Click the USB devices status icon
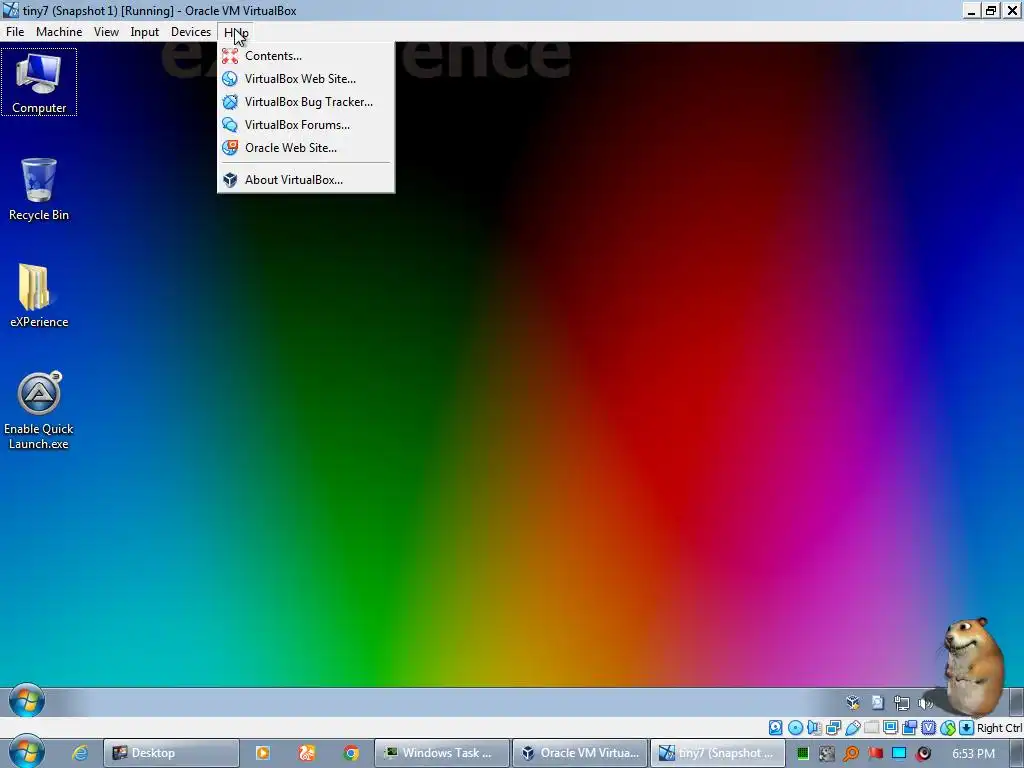This screenshot has width=1024, height=768. pos(852,728)
